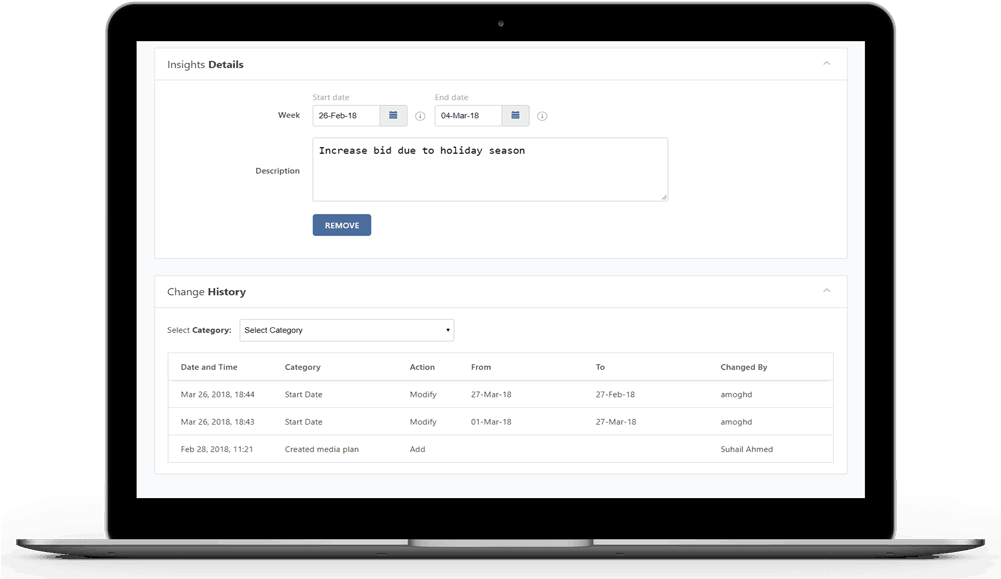This screenshot has height=579, width=1001.
Task: Click the Description box resize handle
Action: click(x=664, y=197)
